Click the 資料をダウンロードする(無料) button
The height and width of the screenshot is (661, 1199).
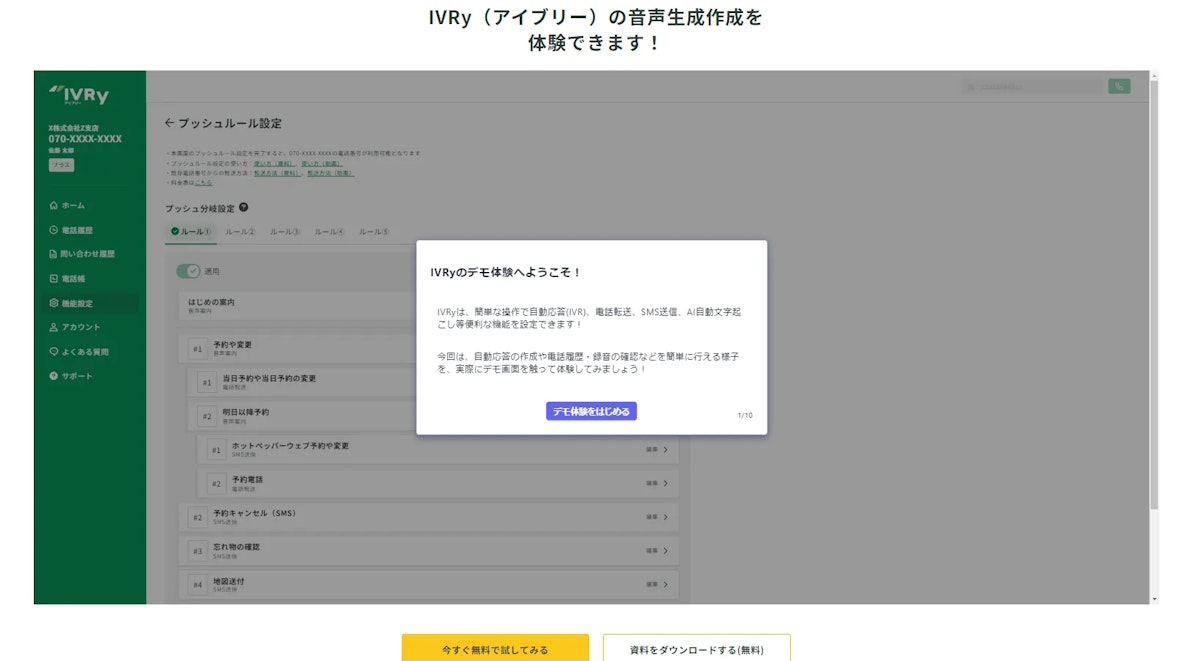[x=697, y=649]
